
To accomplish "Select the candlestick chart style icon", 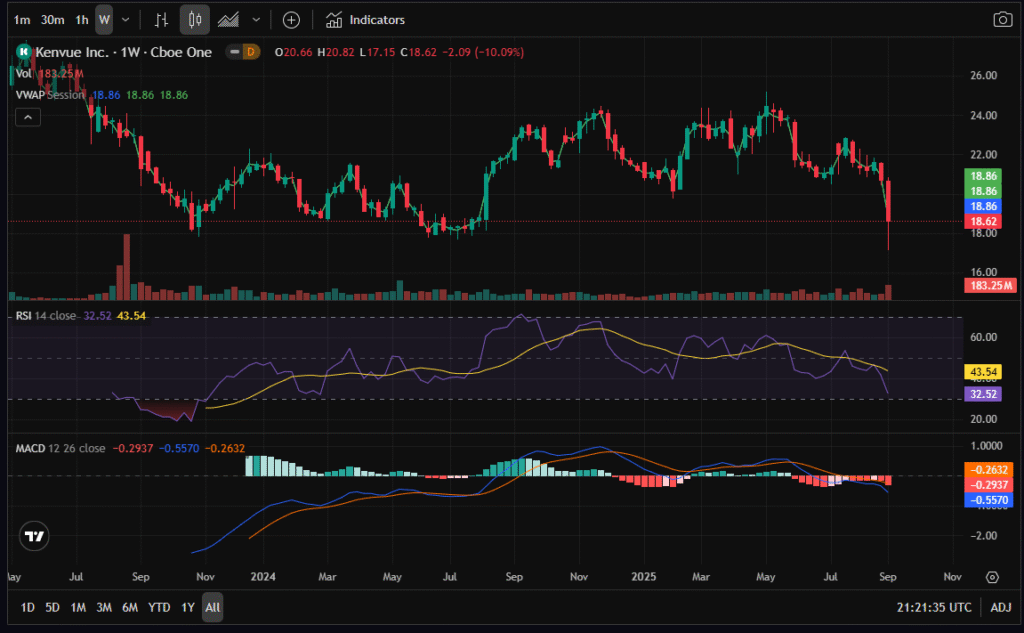I will click(x=195, y=19).
